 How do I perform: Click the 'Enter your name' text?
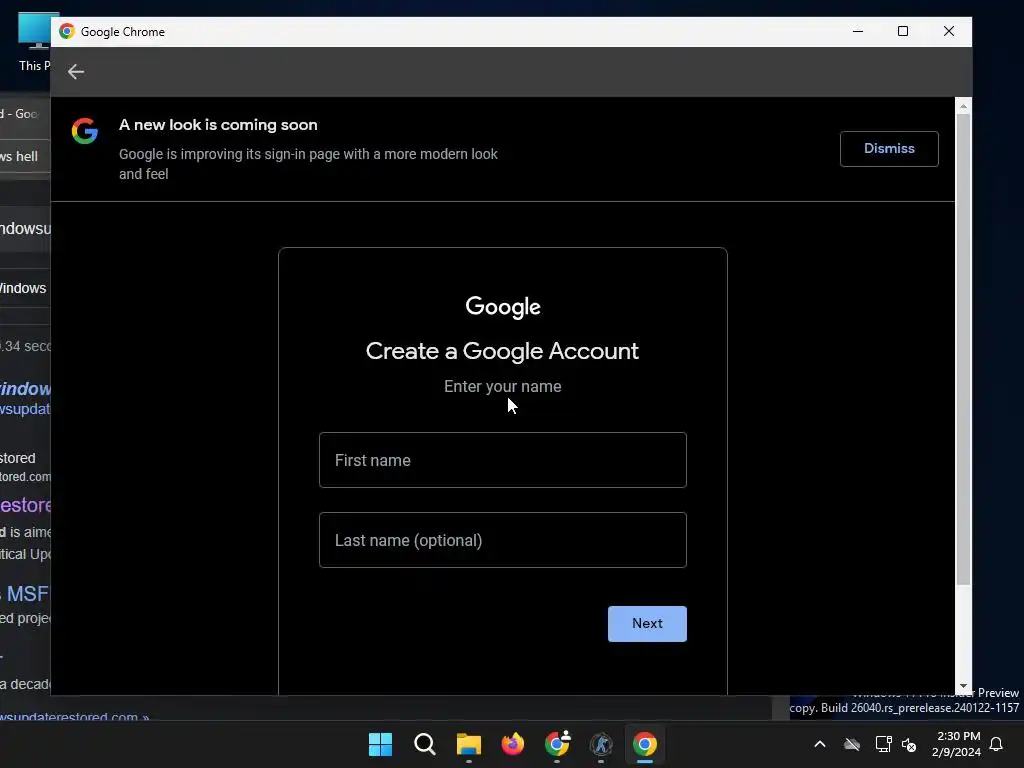[502, 387]
